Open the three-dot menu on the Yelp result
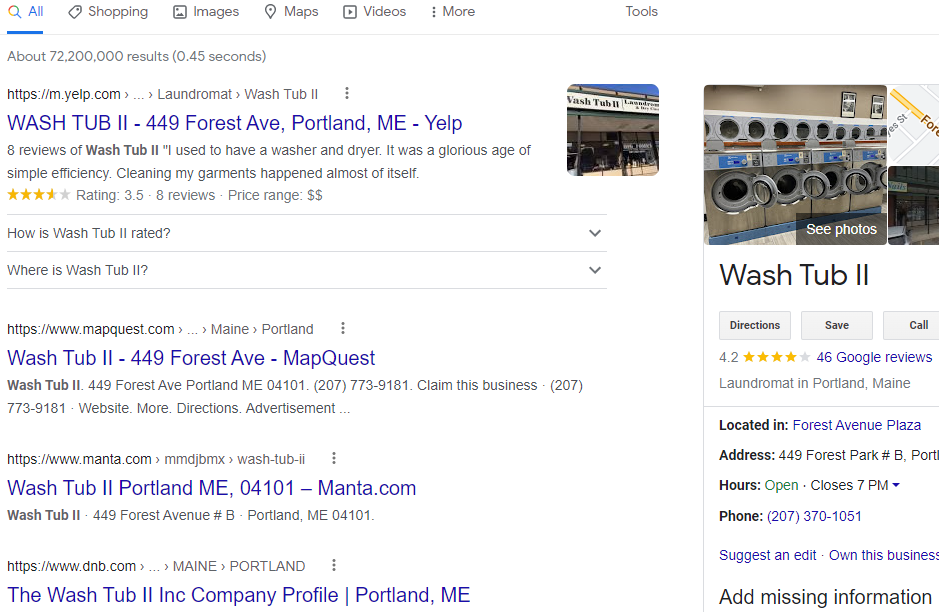 [346, 92]
